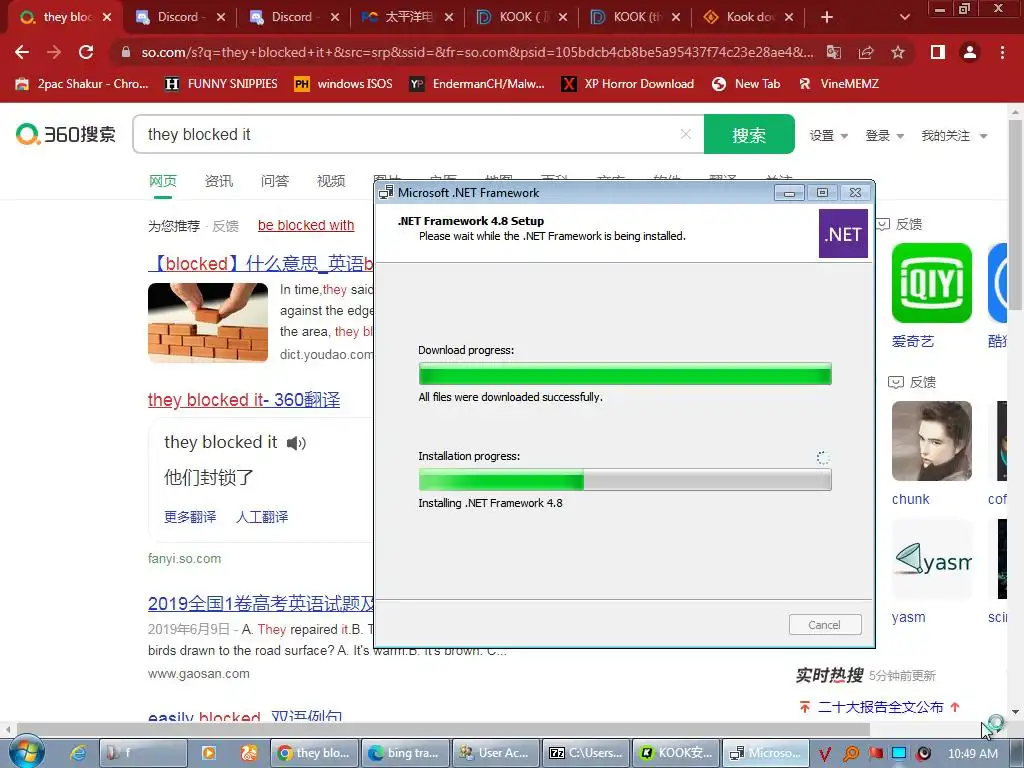This screenshot has width=1024, height=768.
Task: Open the 2019全国1卷高考英语试题 result
Action: [x=261, y=603]
